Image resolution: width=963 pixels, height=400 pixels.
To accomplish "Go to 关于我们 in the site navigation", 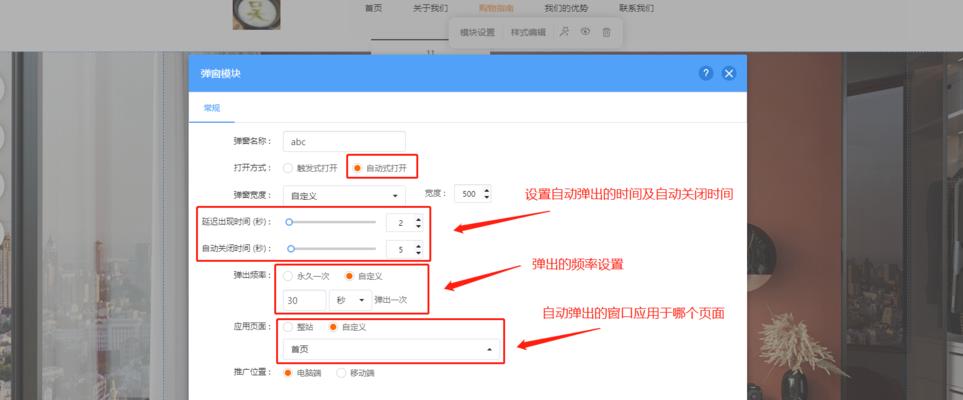I will (431, 9).
